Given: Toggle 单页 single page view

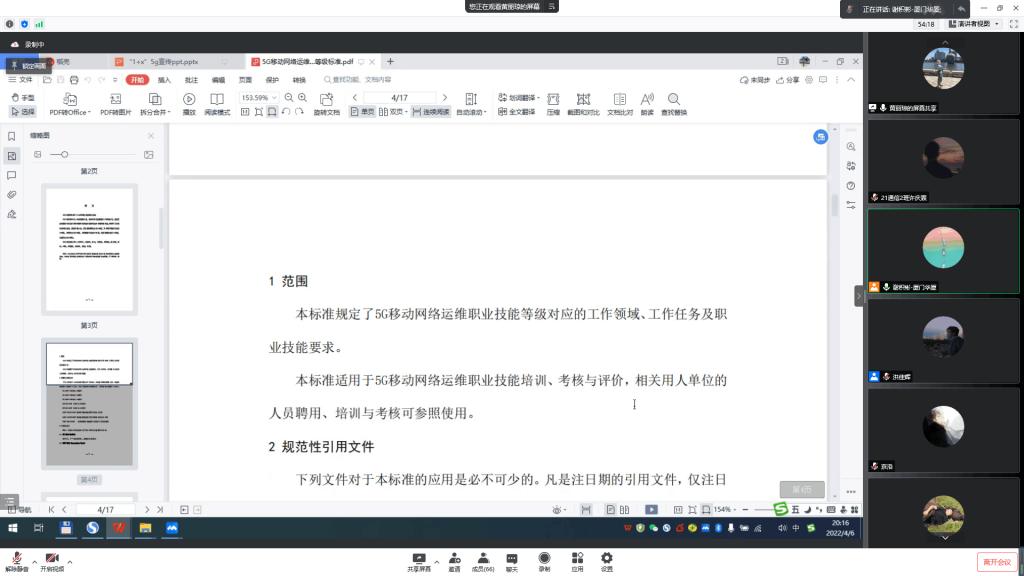Looking at the screenshot, I should (x=362, y=112).
